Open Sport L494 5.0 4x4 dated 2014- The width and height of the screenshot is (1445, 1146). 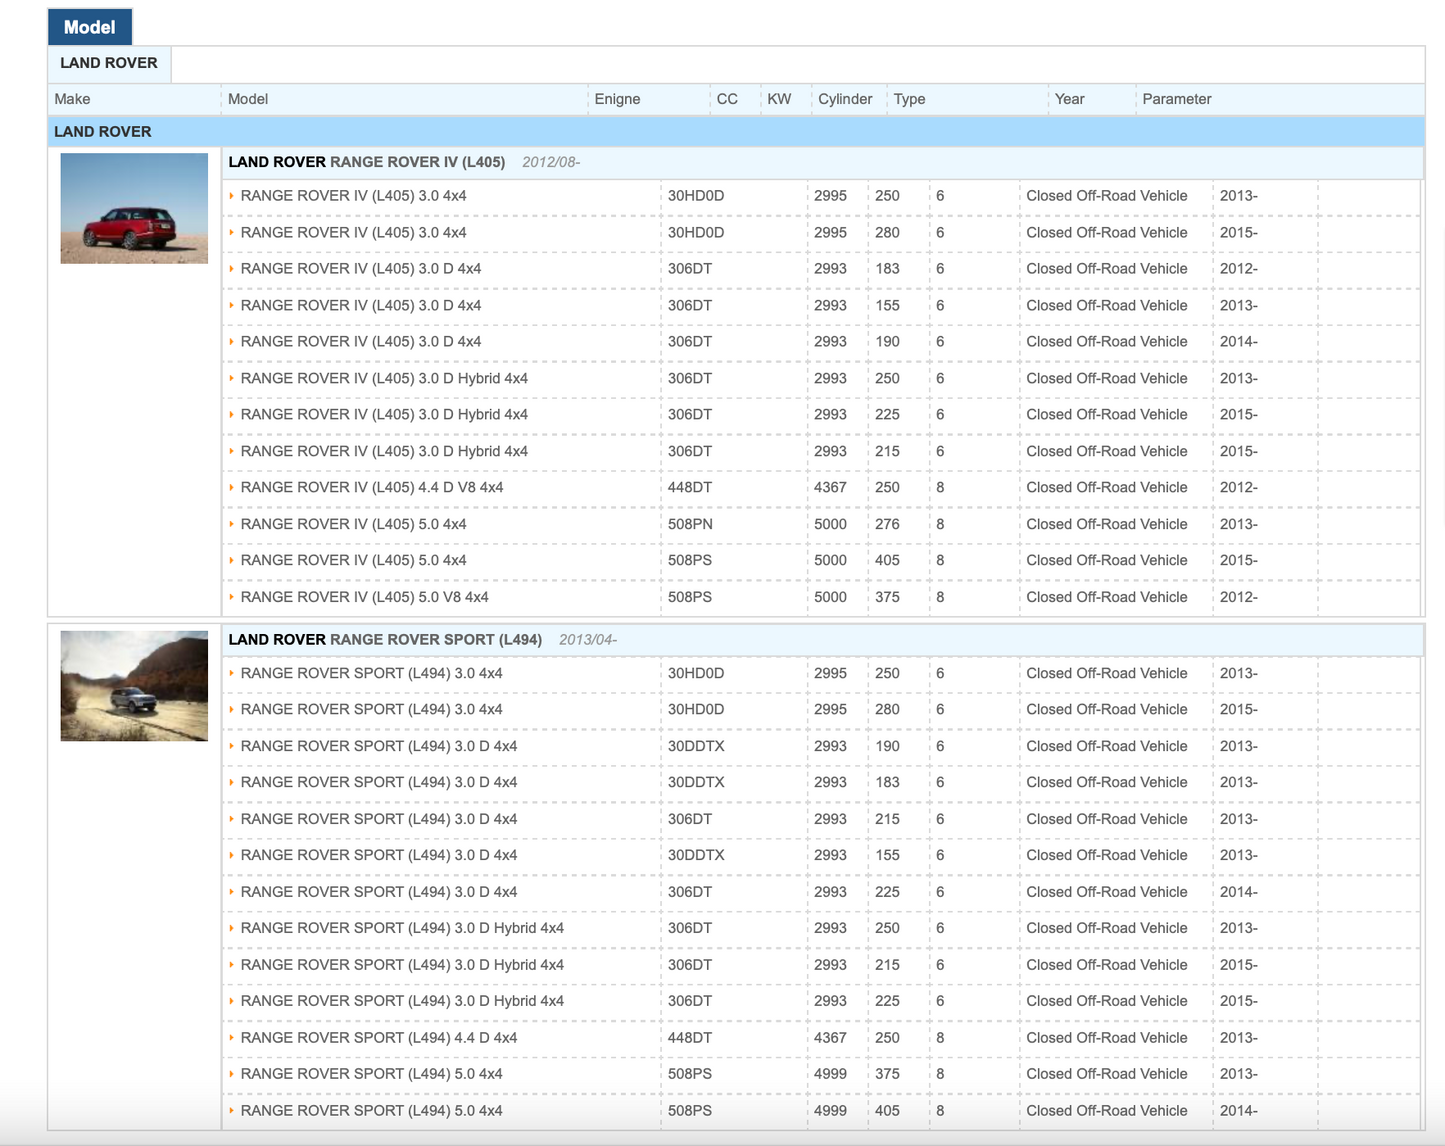tap(371, 1111)
